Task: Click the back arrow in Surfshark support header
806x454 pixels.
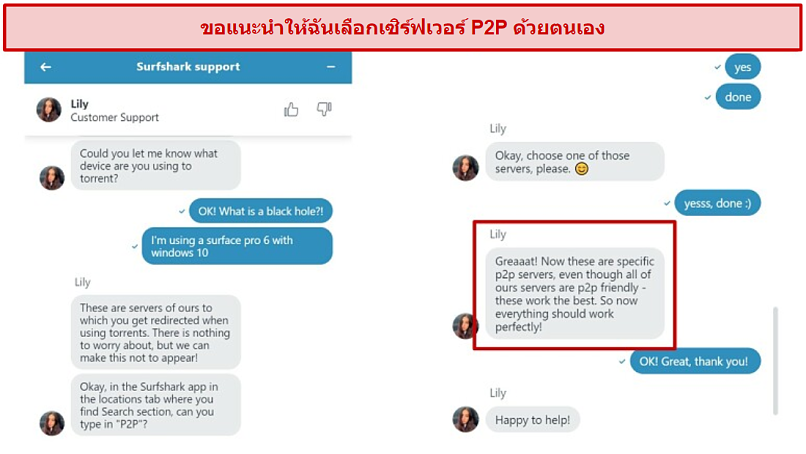Action: click(x=46, y=67)
